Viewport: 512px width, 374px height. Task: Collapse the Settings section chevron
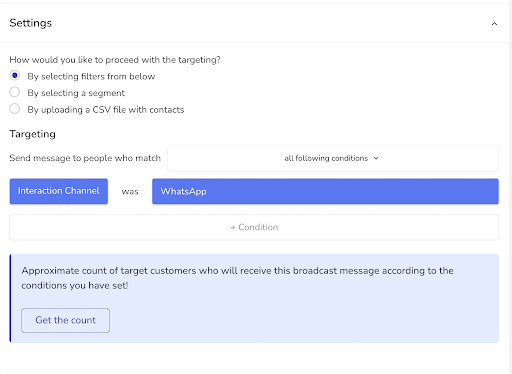coord(494,24)
